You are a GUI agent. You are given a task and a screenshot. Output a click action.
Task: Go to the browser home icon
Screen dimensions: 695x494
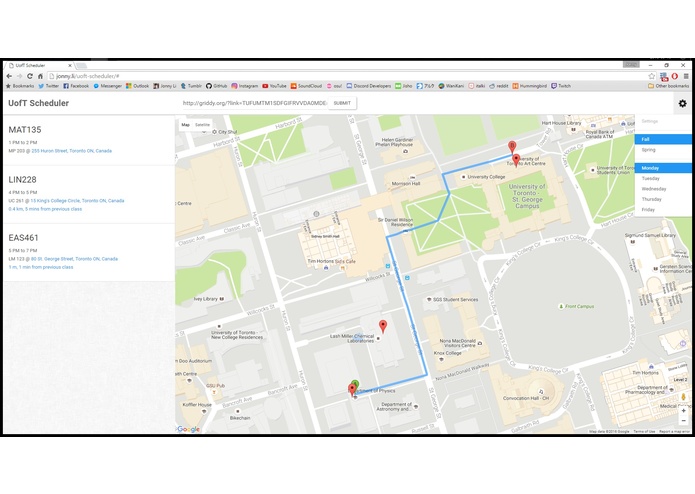tap(40, 76)
